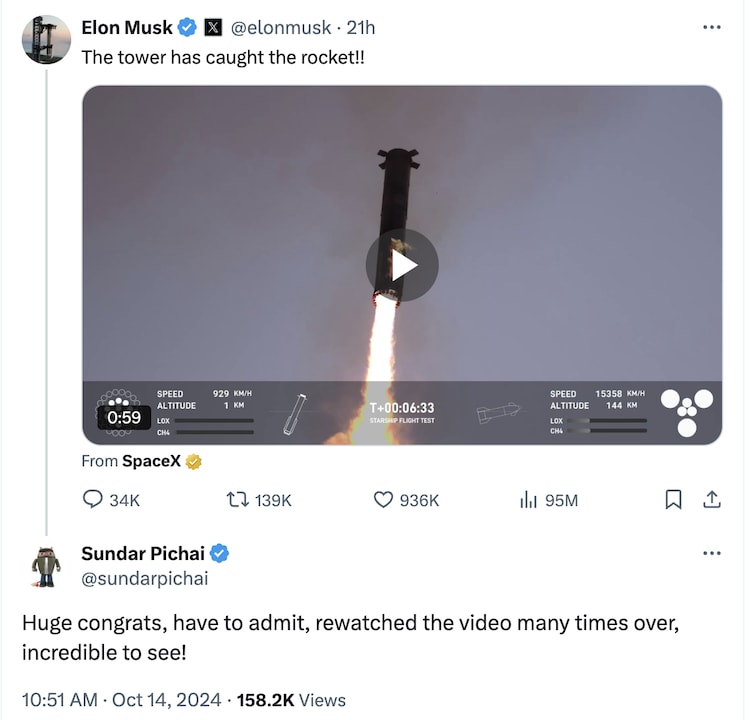750x720 pixels.
Task: Click the 21h timestamp on tweet
Action: coord(361,27)
